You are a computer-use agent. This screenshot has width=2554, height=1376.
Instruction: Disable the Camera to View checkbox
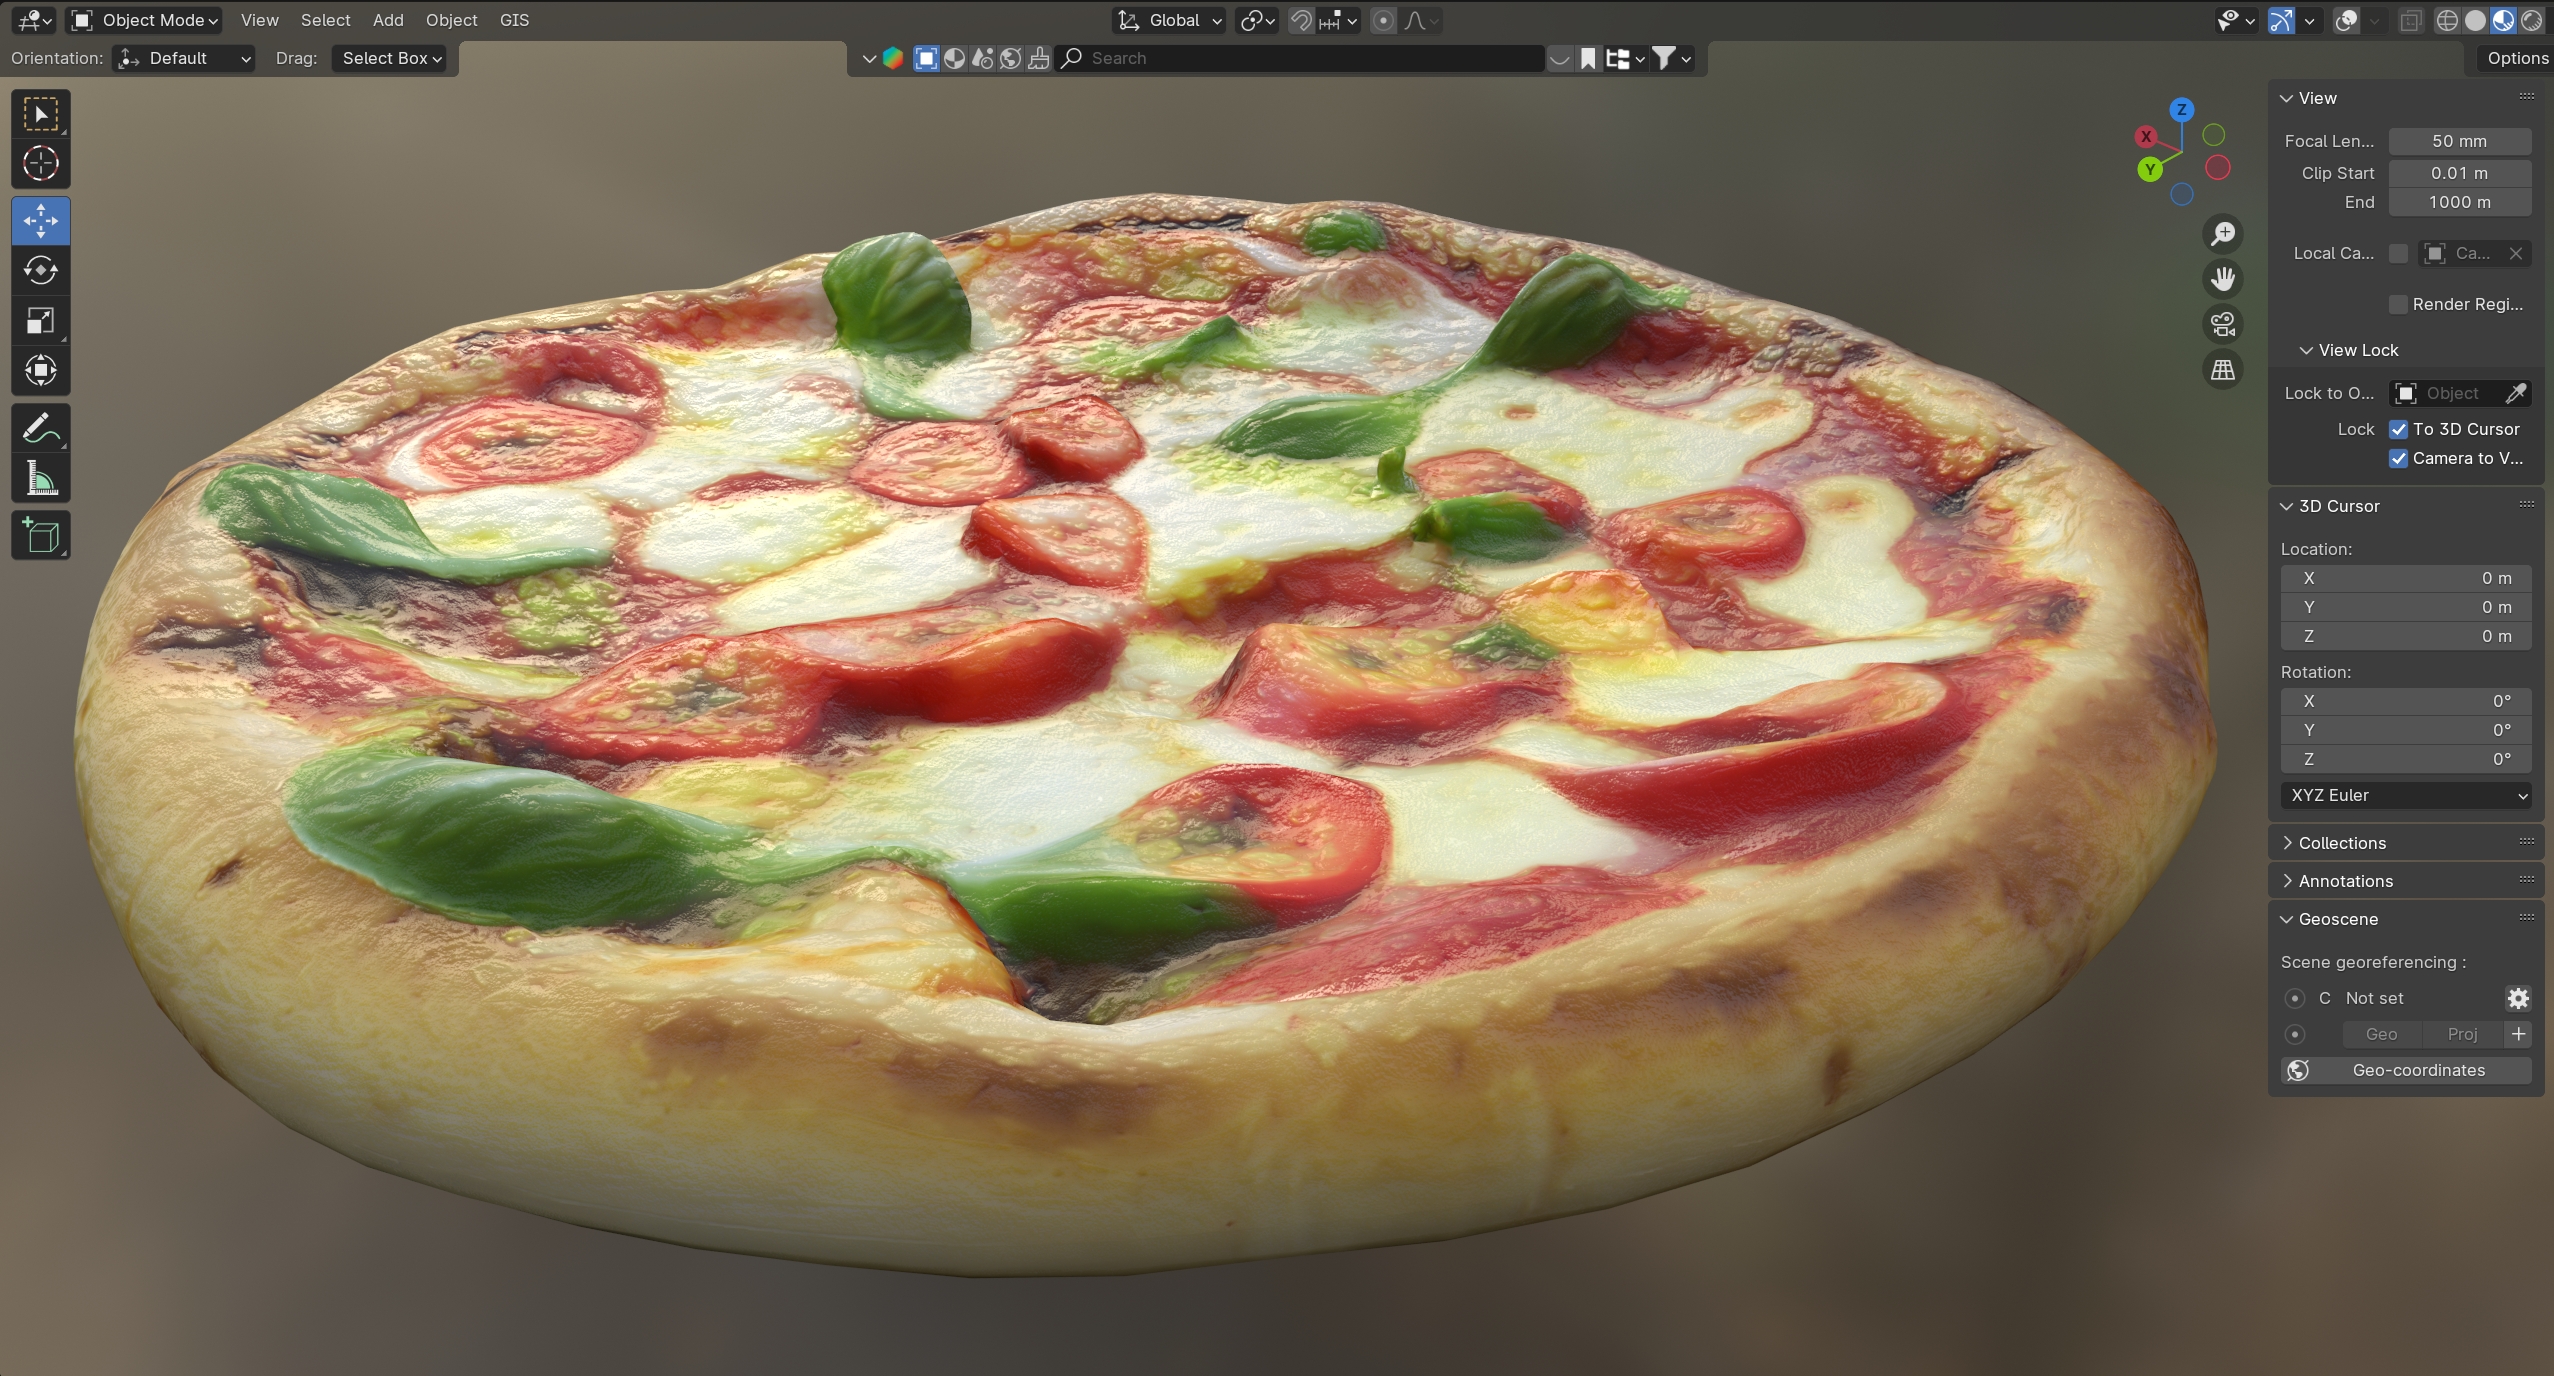tap(2398, 458)
